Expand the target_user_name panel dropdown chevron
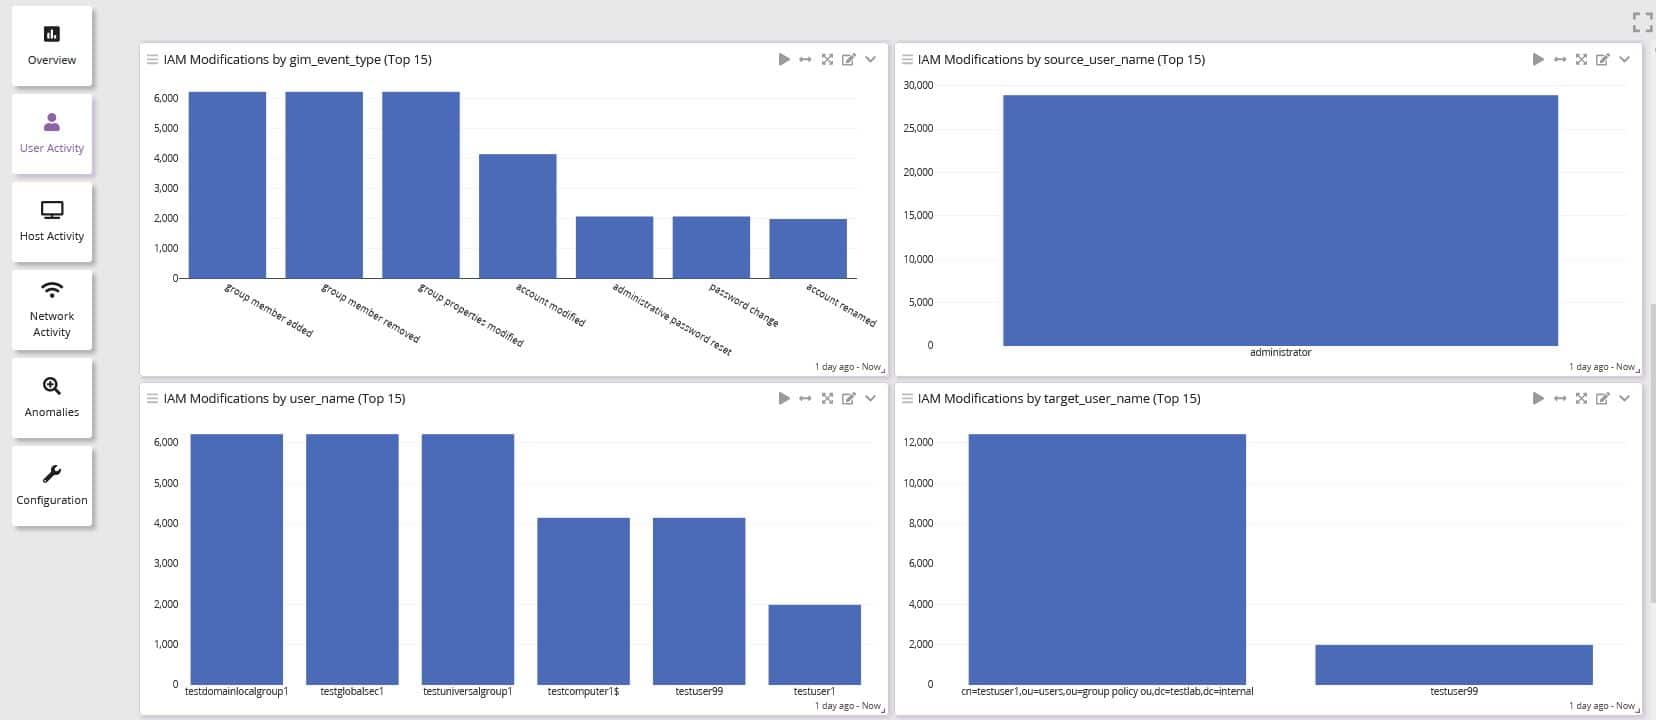The image size is (1656, 720). 1624,399
